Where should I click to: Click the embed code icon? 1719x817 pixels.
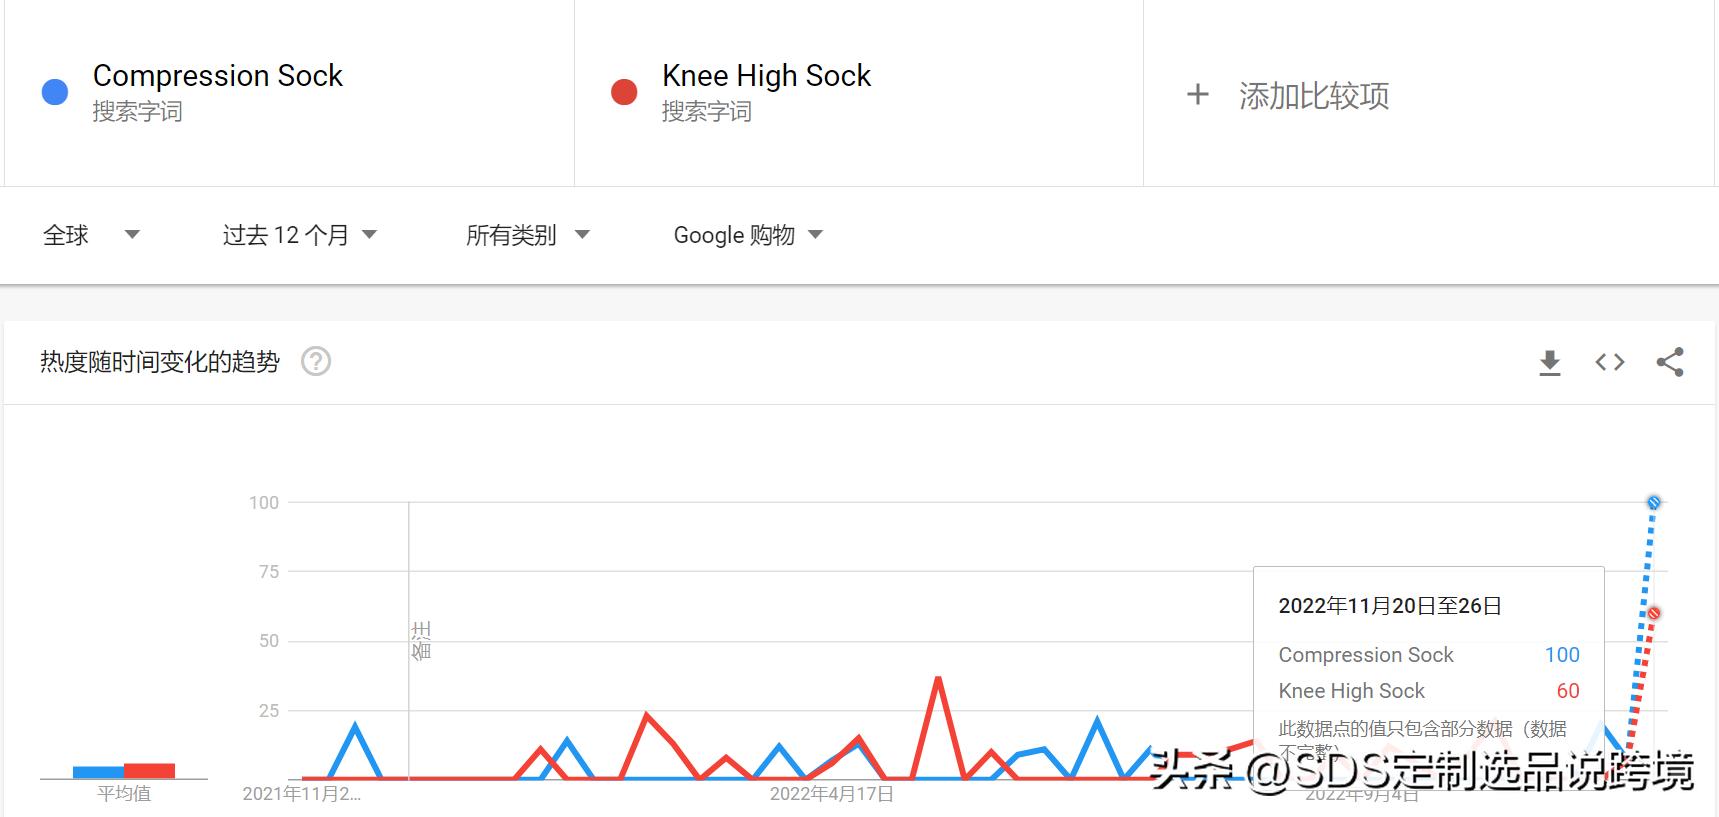(x=1609, y=362)
